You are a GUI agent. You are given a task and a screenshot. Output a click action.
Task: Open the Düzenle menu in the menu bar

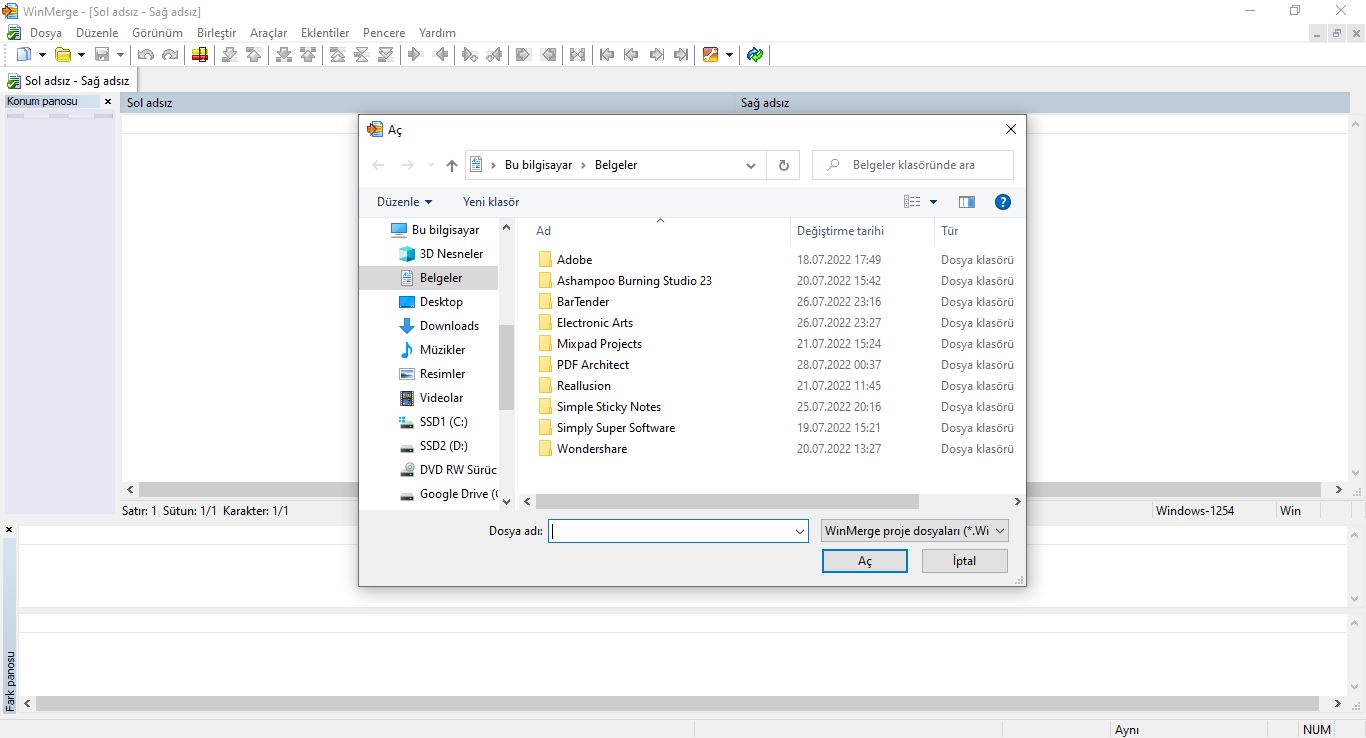point(97,33)
